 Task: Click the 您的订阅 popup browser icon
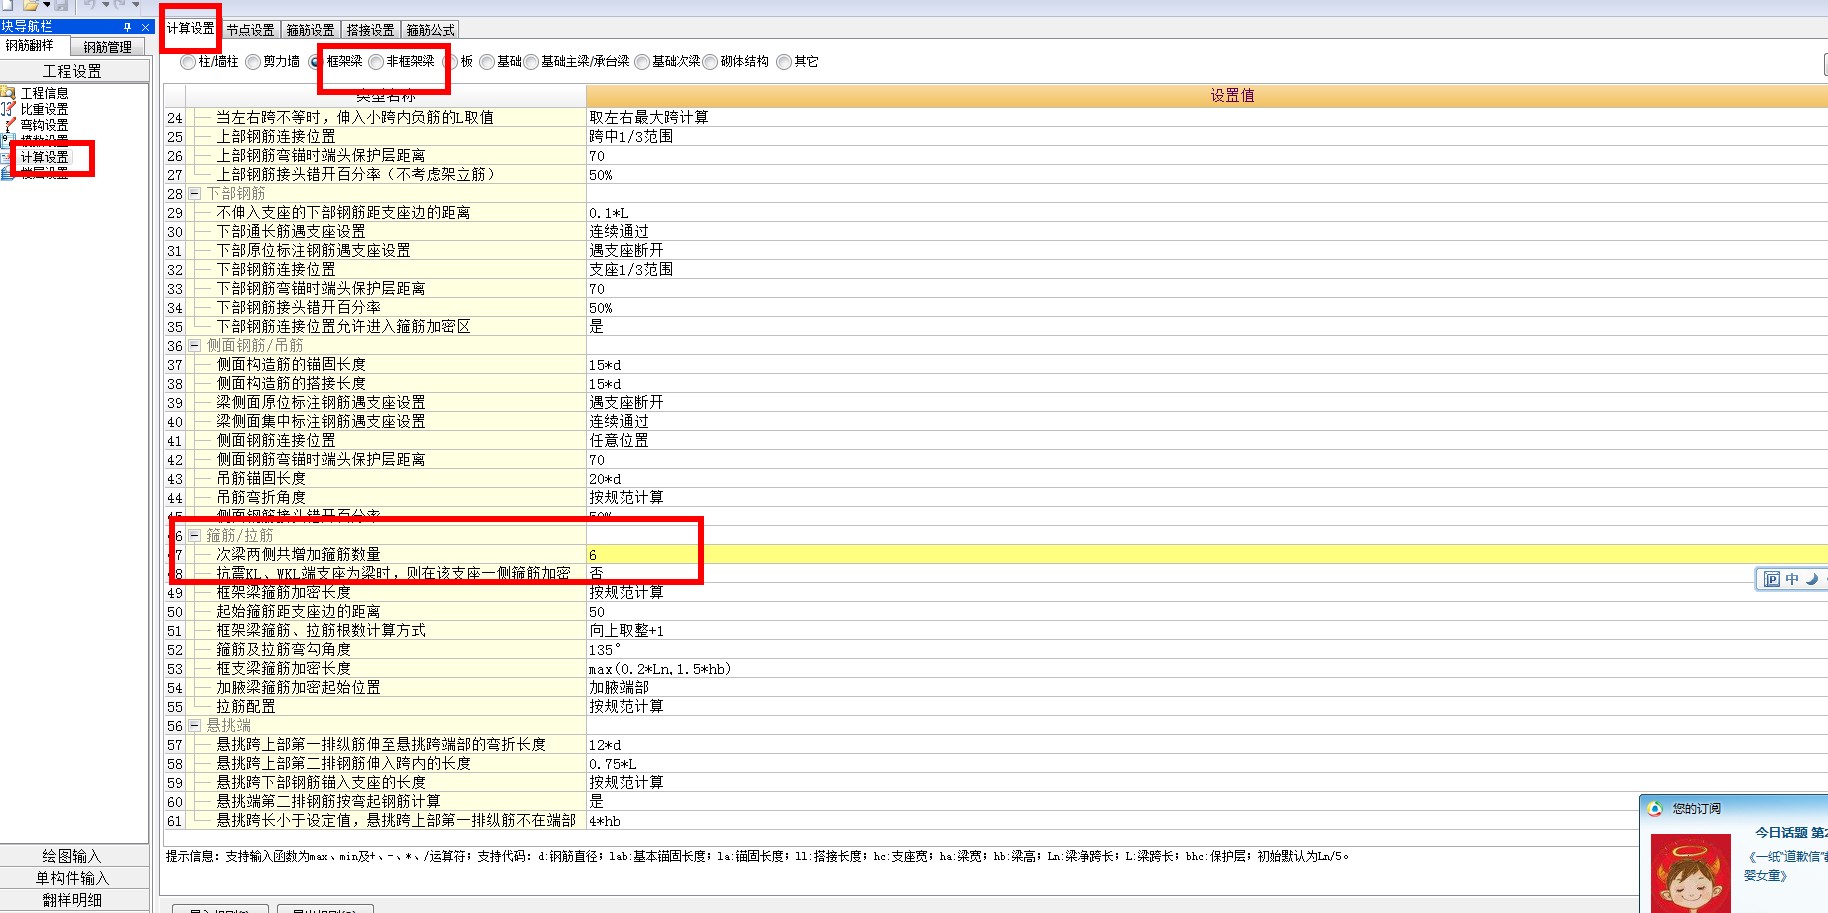[x=1655, y=808]
